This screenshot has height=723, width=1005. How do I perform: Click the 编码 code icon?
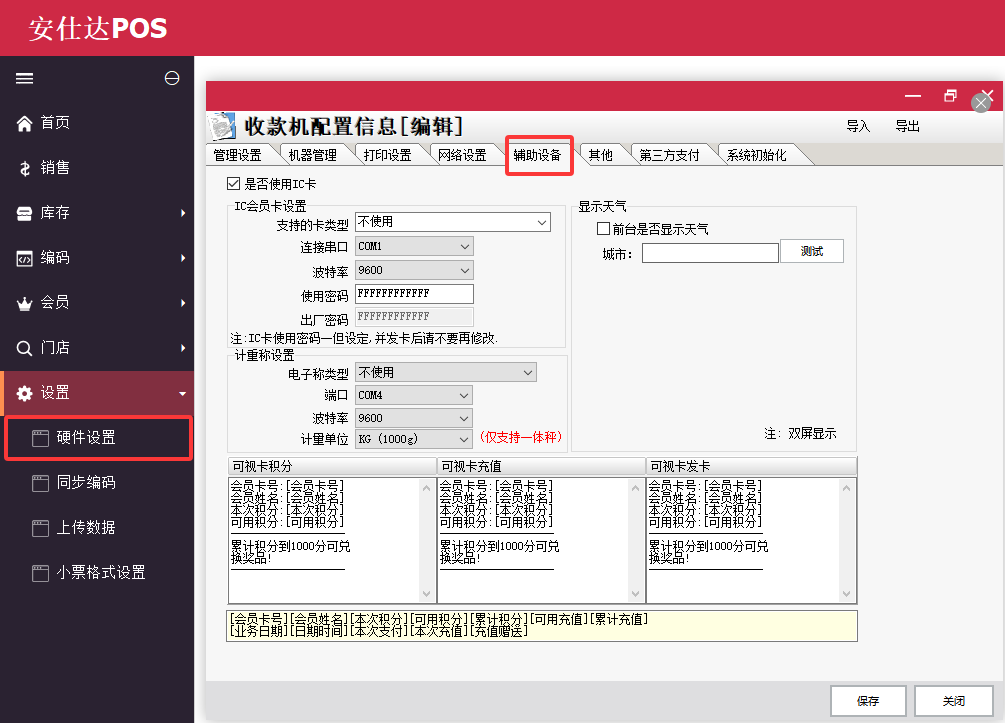coord(24,259)
